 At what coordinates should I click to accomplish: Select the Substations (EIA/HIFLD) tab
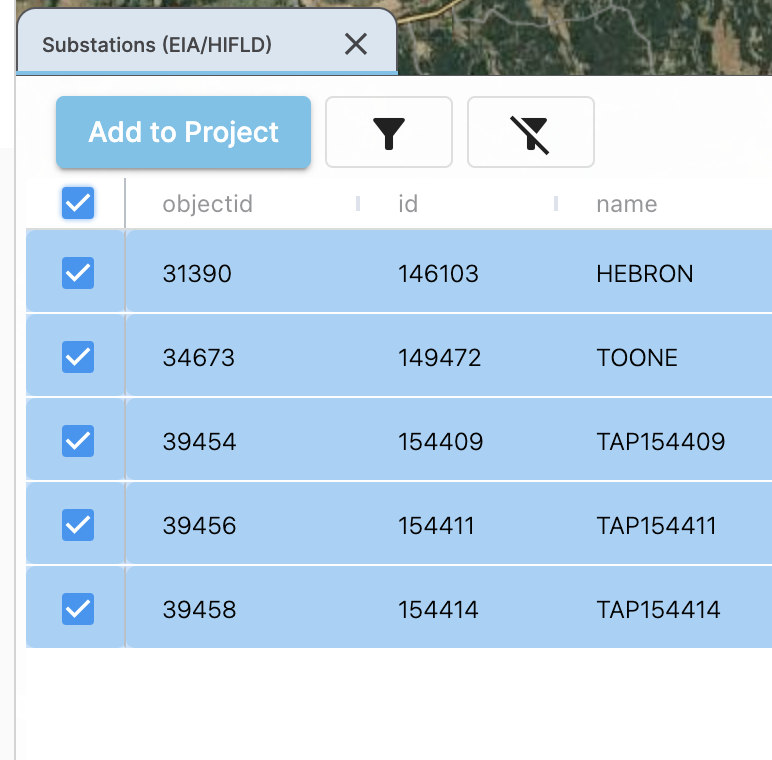[206, 43]
